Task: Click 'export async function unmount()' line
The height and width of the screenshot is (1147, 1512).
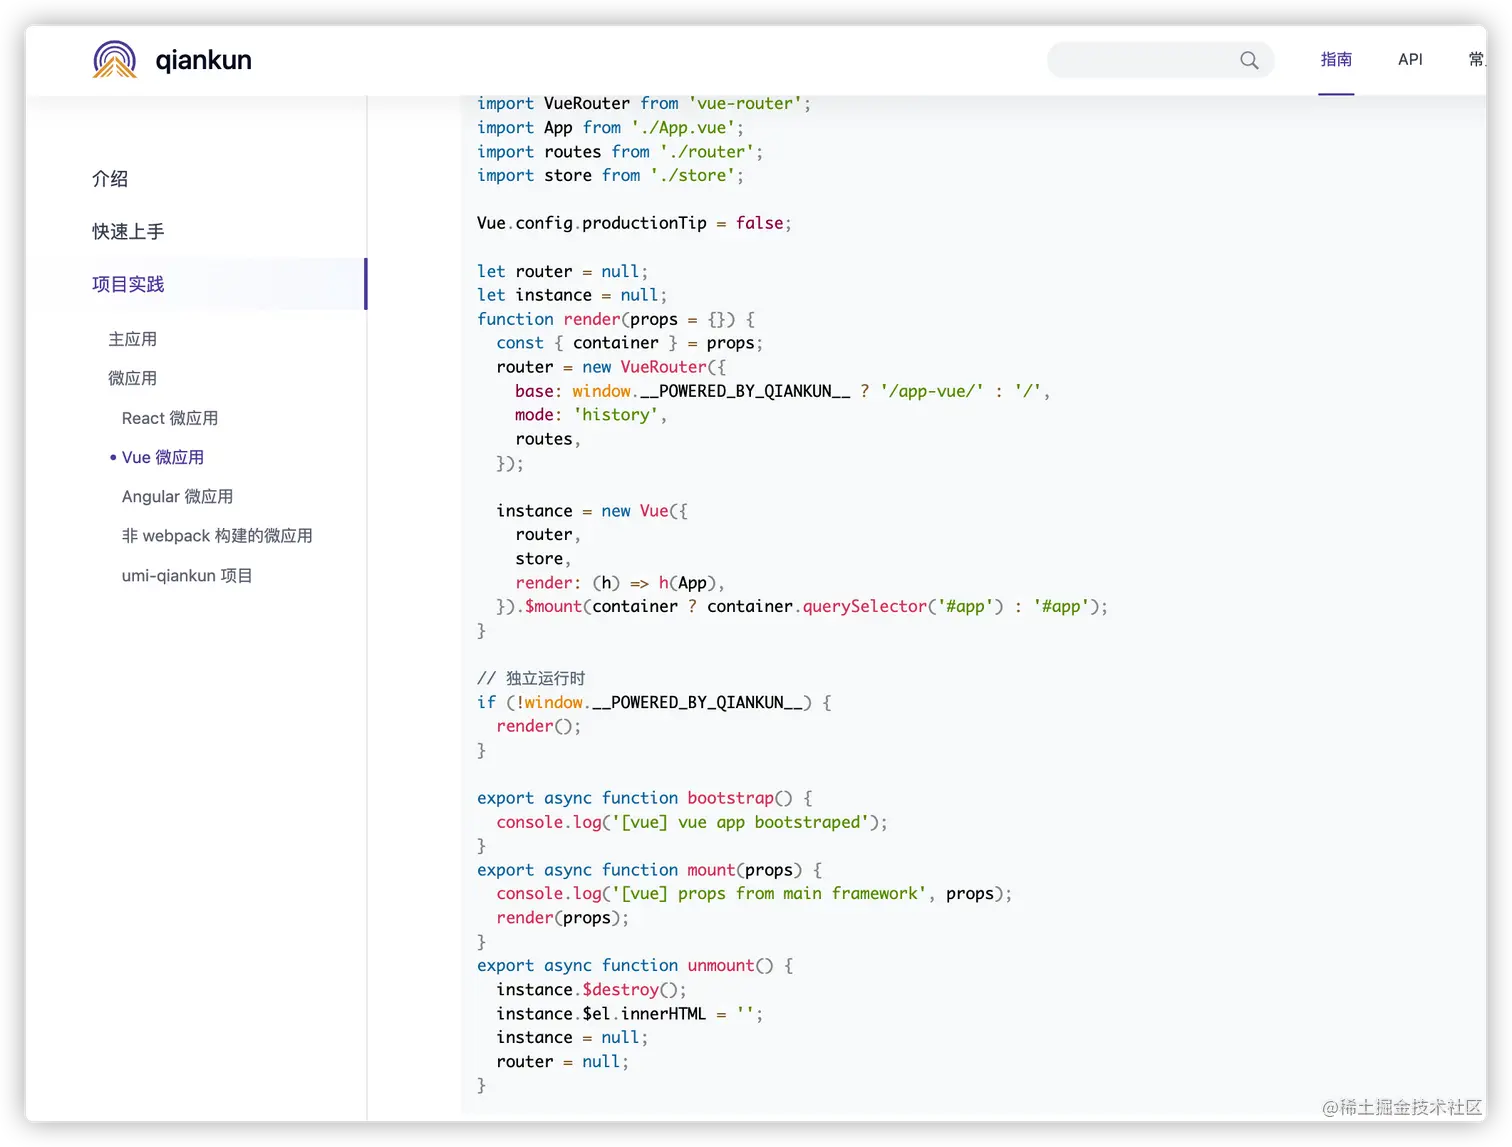Action: click(635, 966)
